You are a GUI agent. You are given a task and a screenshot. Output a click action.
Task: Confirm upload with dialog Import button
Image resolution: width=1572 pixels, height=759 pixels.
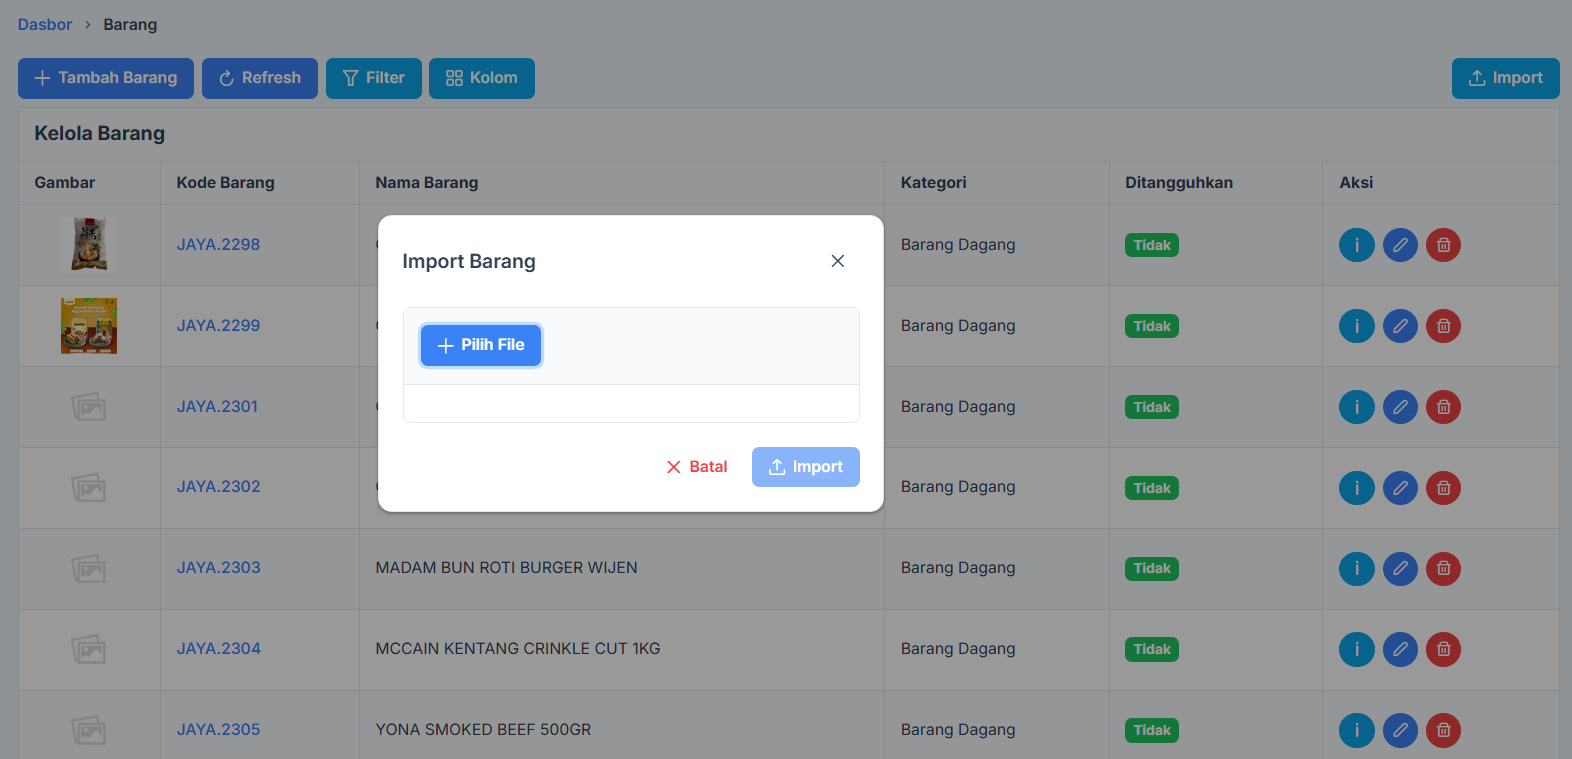pos(805,467)
